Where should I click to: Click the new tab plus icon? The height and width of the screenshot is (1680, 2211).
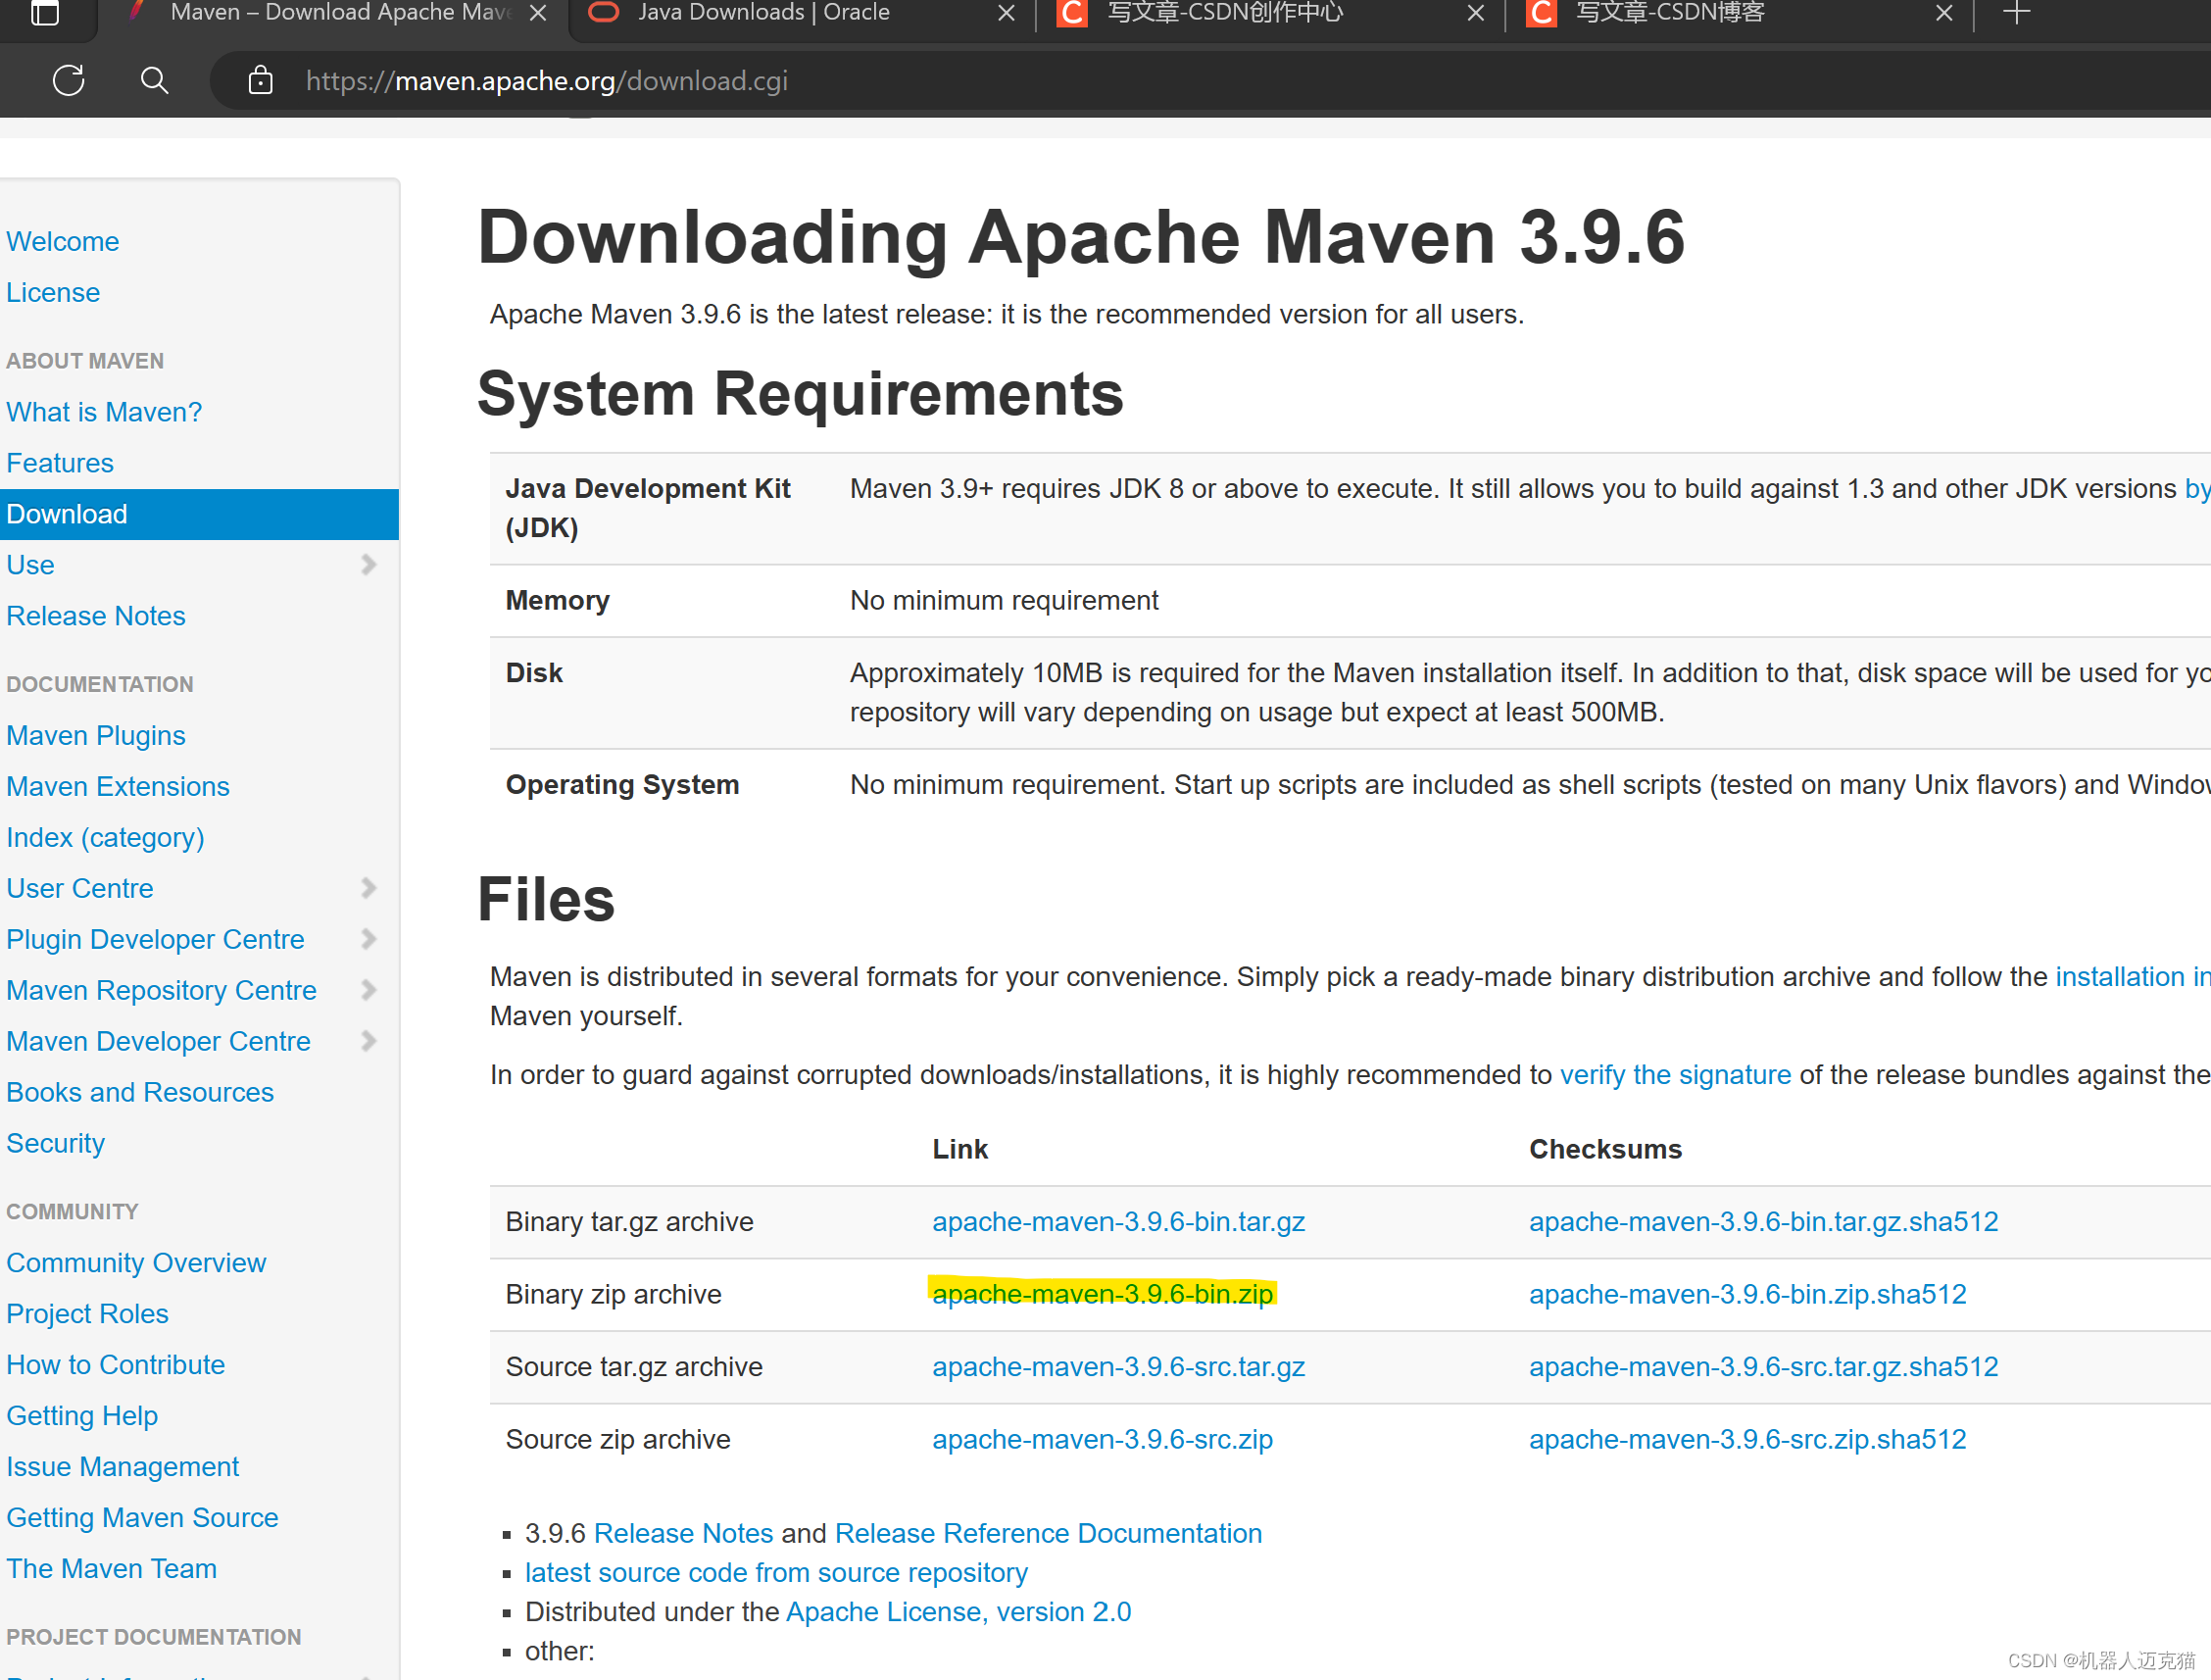point(2017,13)
